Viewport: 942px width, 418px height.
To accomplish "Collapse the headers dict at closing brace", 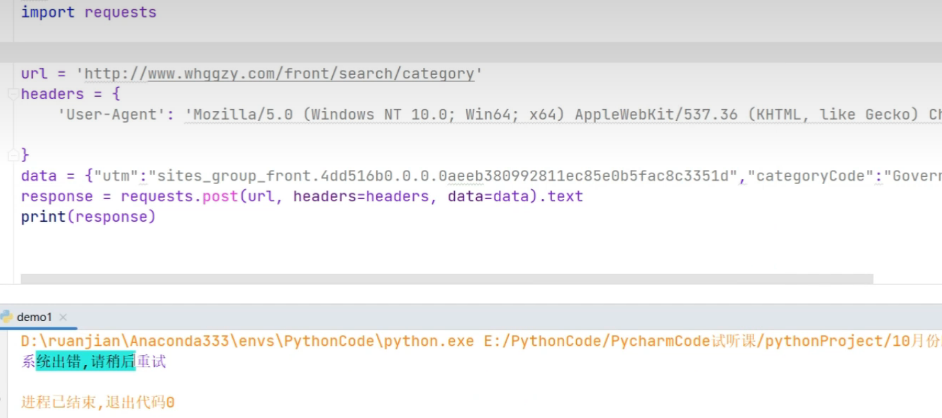I will [25, 155].
